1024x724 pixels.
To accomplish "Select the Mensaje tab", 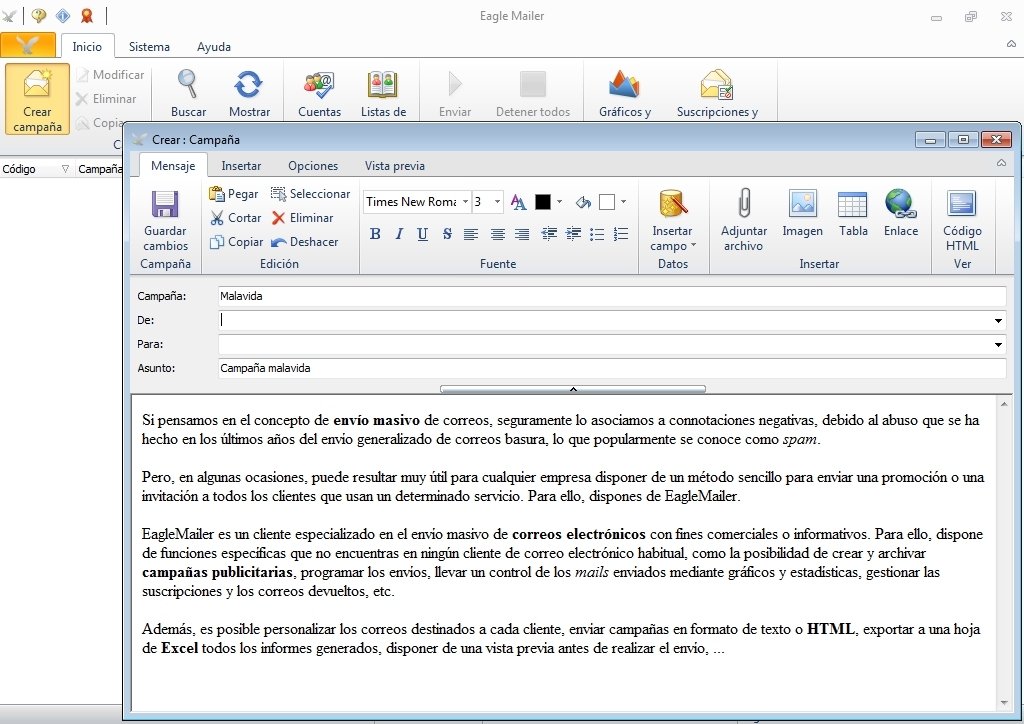I will tap(173, 166).
